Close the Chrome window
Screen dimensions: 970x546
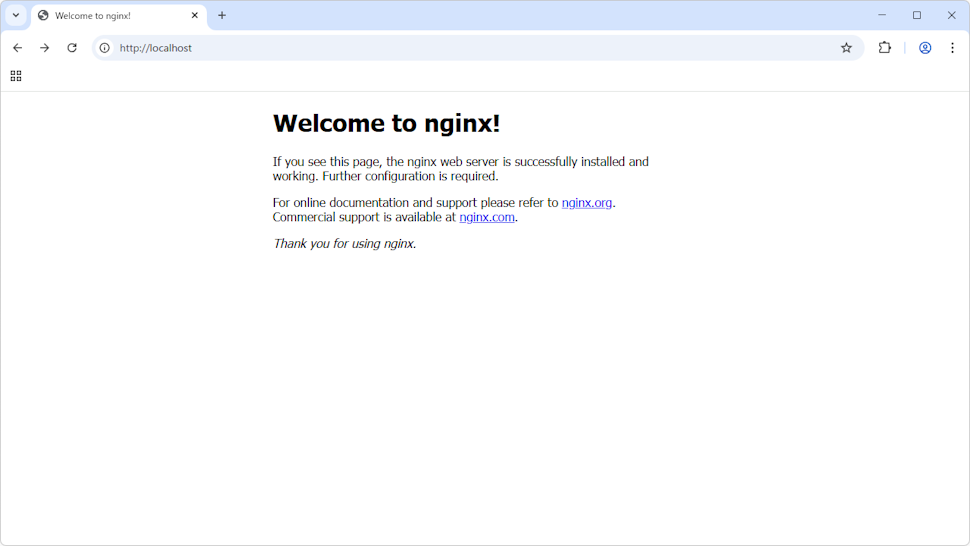(x=951, y=15)
